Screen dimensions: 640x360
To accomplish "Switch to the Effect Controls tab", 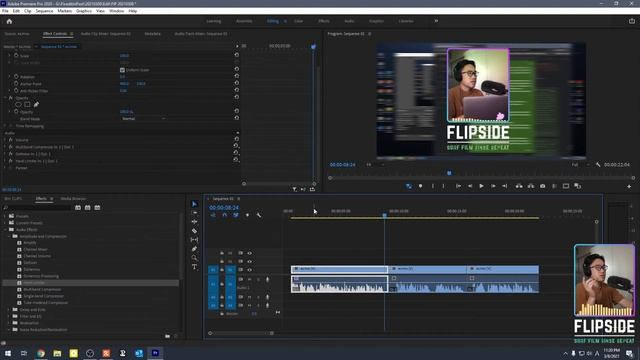I will (55, 34).
